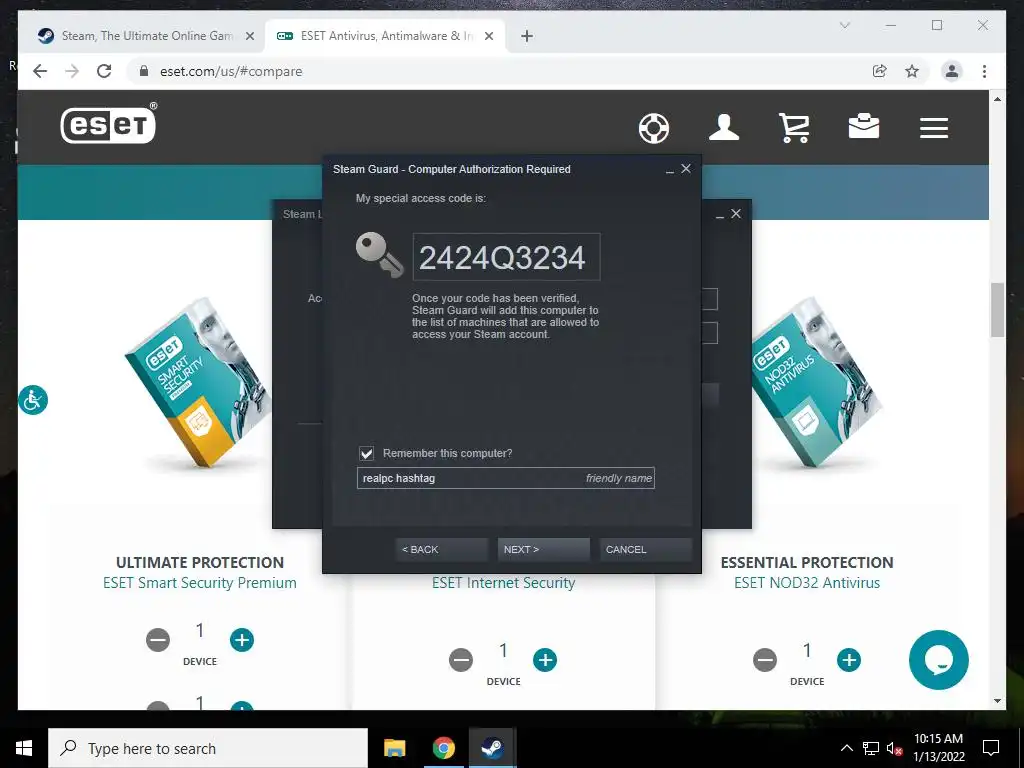
Task: Click the muted volume tray icon
Action: (x=895, y=748)
